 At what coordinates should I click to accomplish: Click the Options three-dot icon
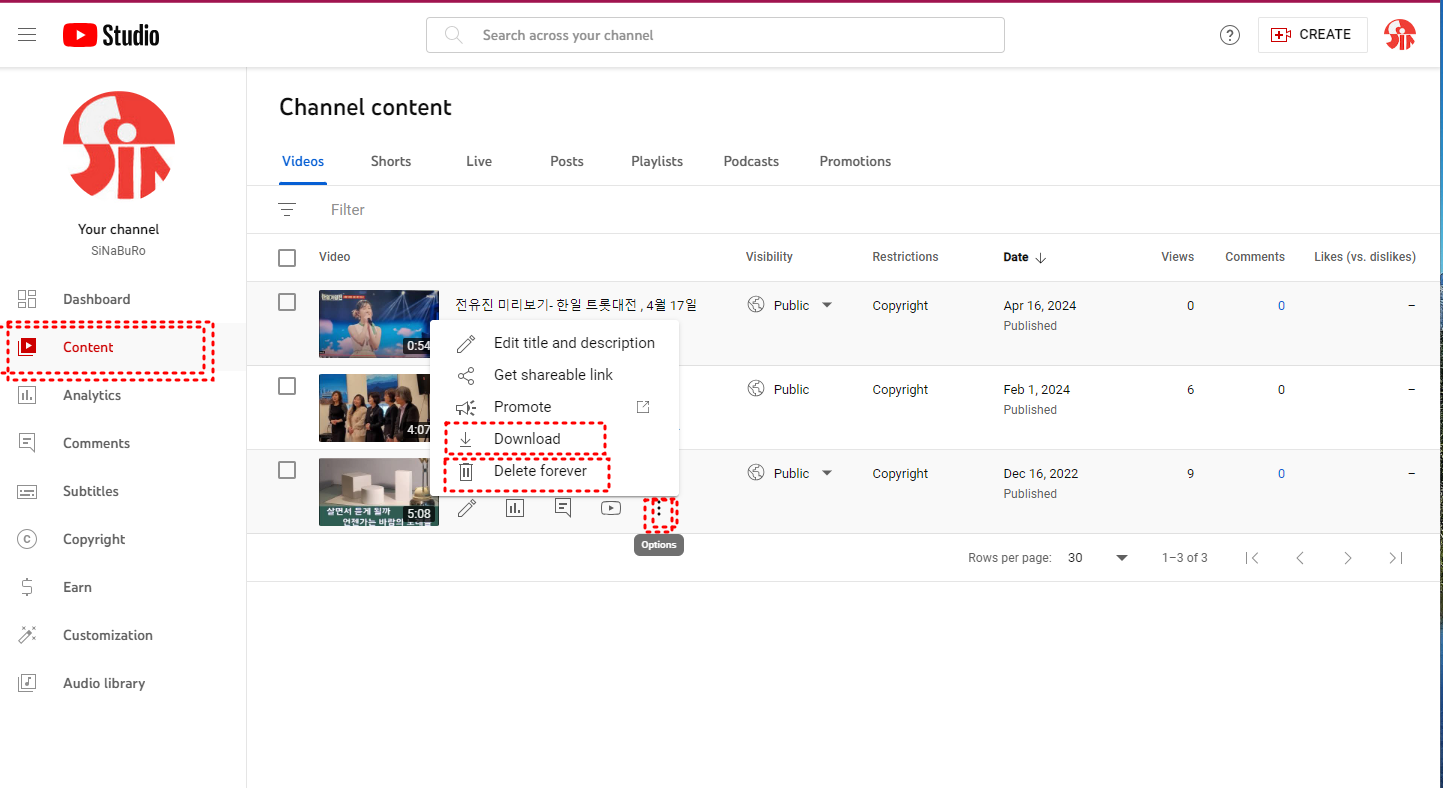point(658,511)
